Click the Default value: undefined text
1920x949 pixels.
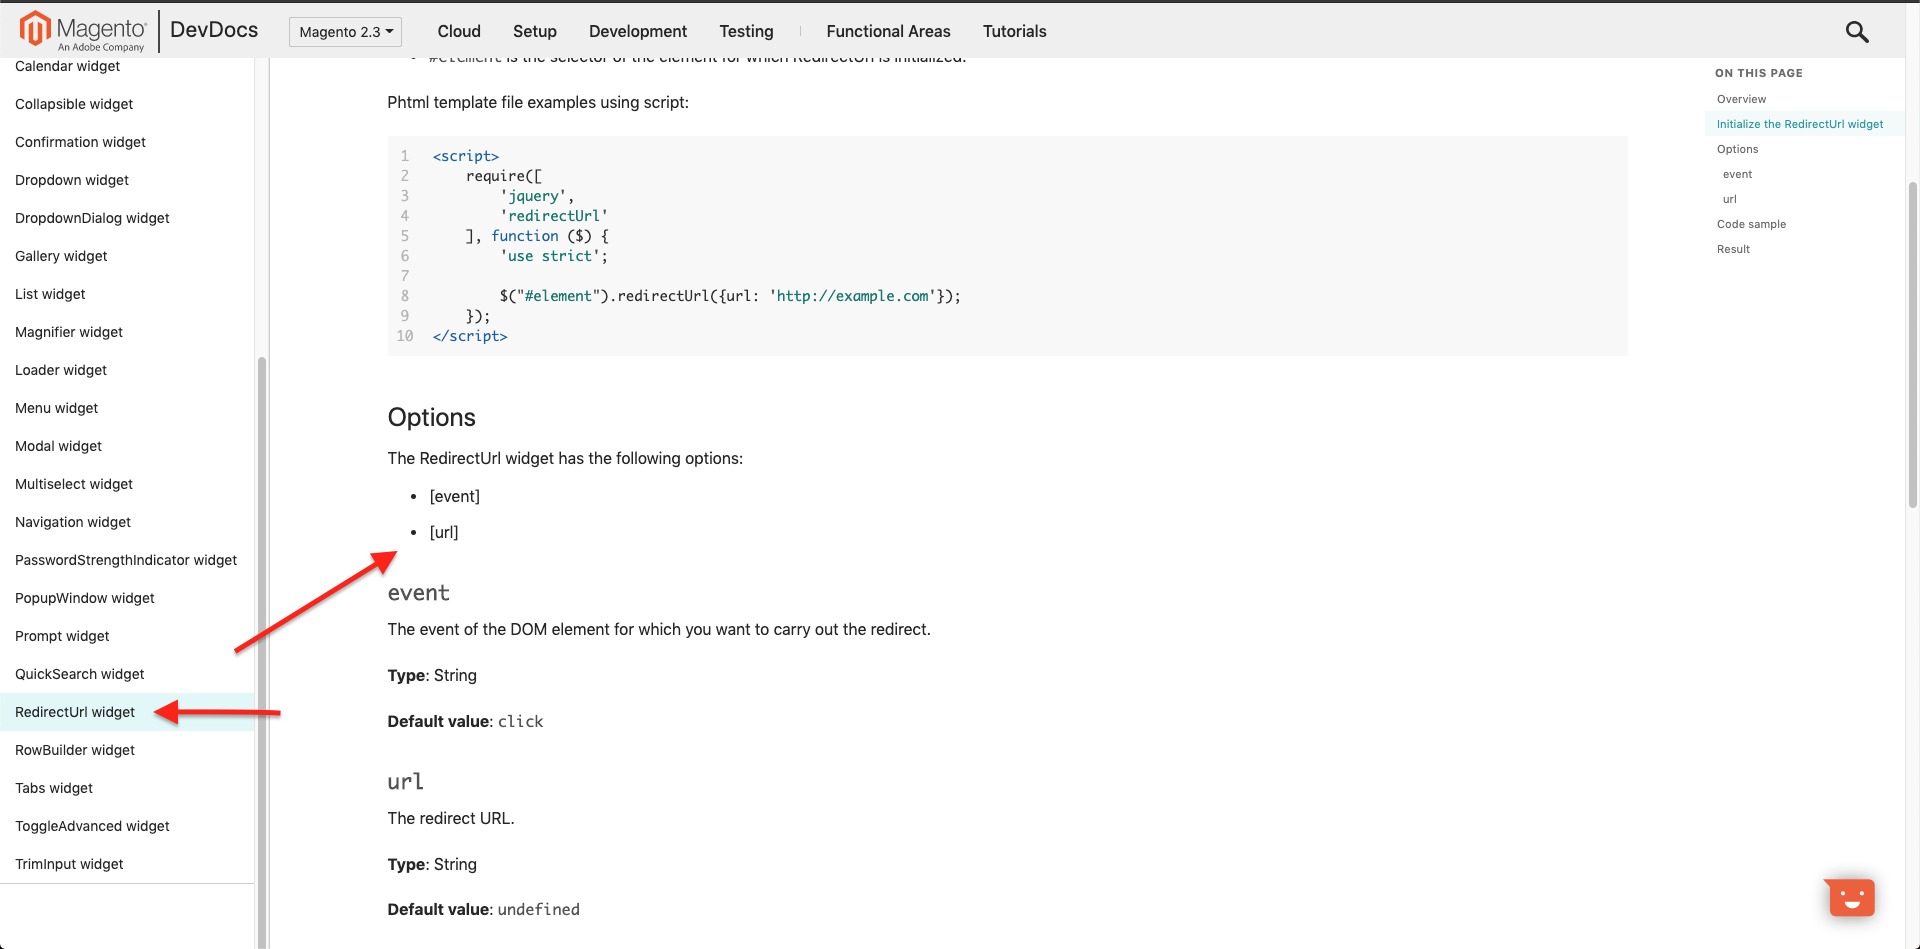483,909
